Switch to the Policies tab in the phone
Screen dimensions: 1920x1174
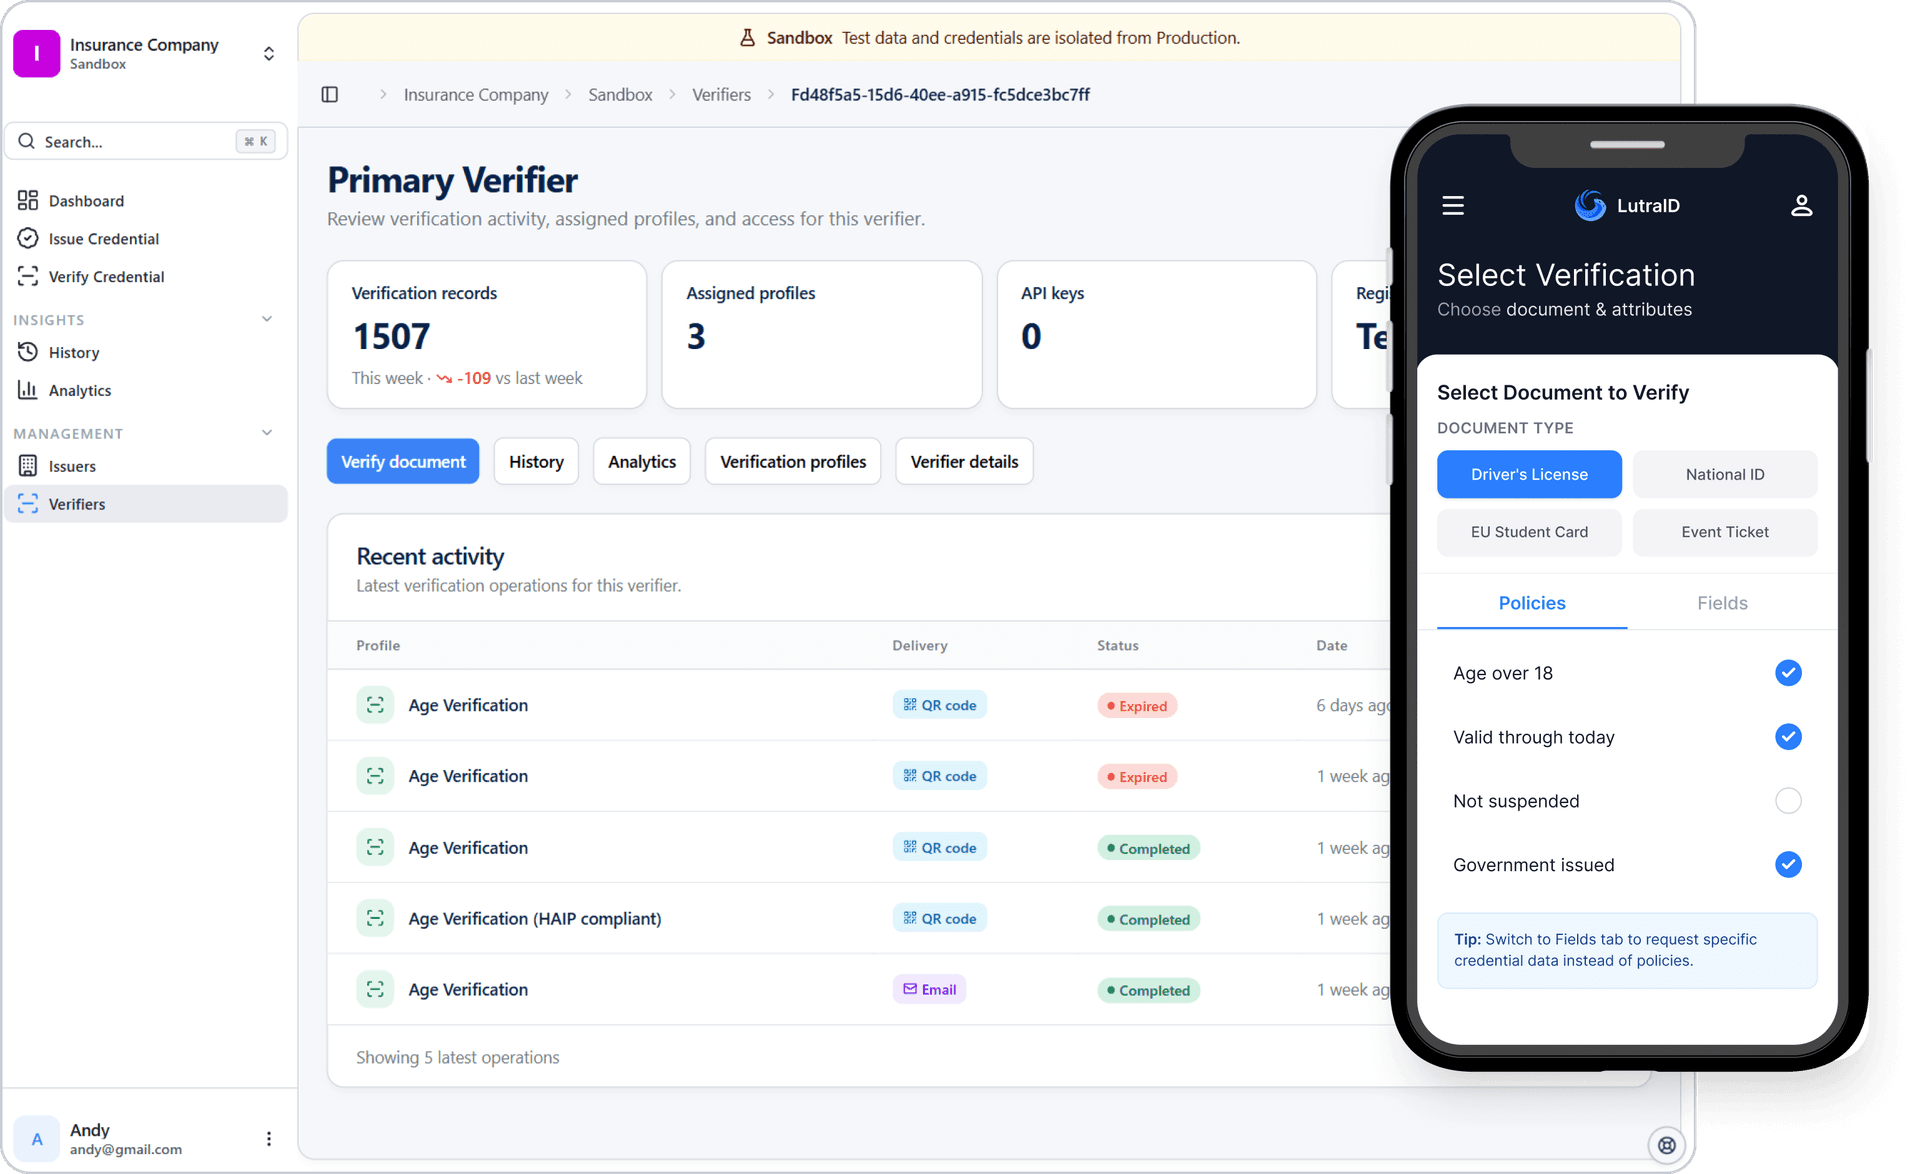[1532, 604]
